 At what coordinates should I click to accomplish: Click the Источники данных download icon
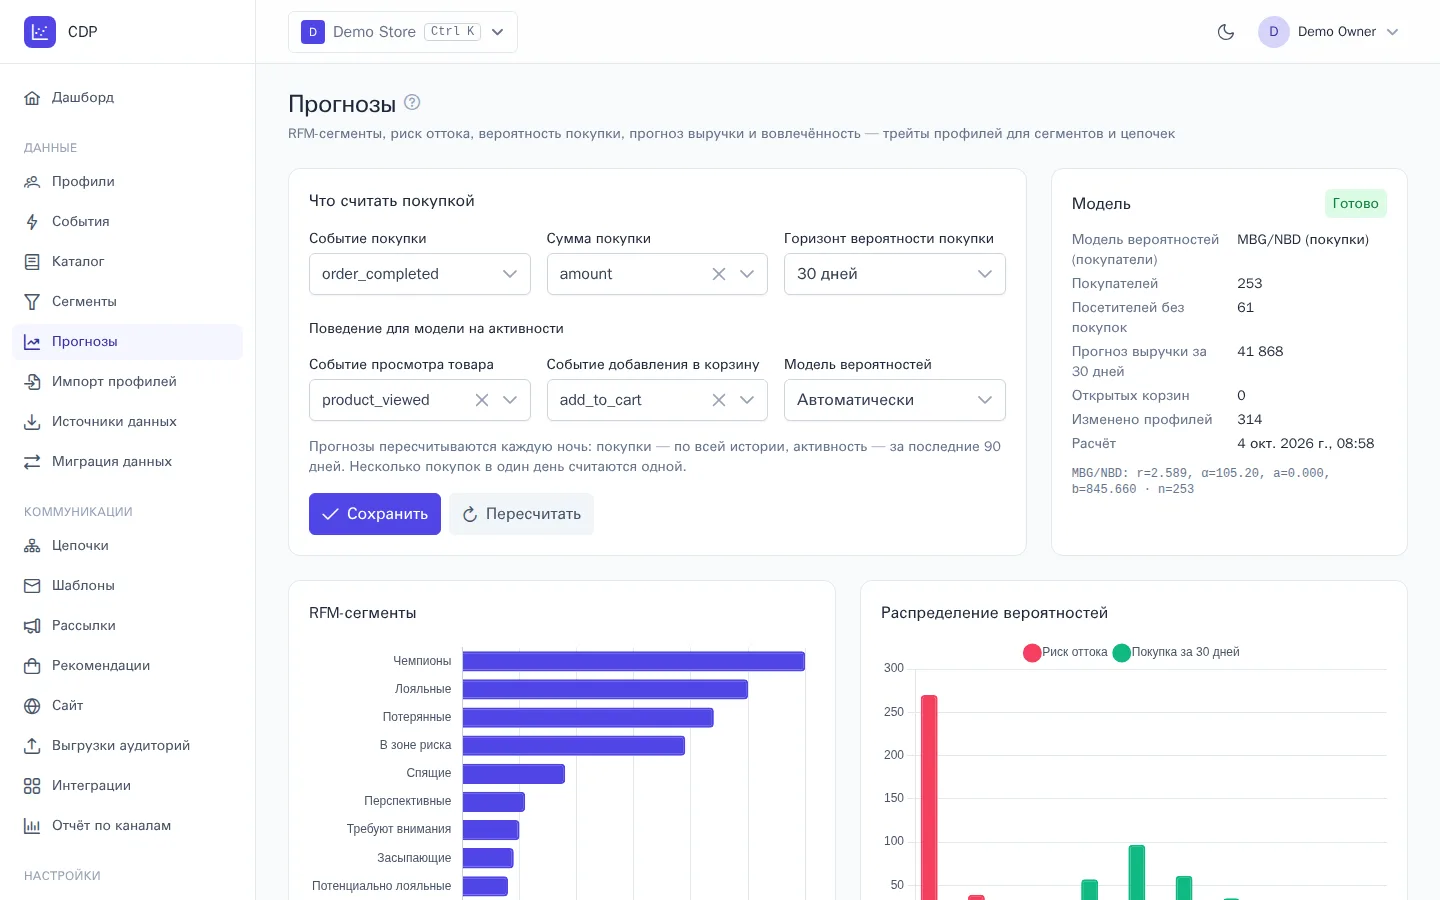point(32,422)
